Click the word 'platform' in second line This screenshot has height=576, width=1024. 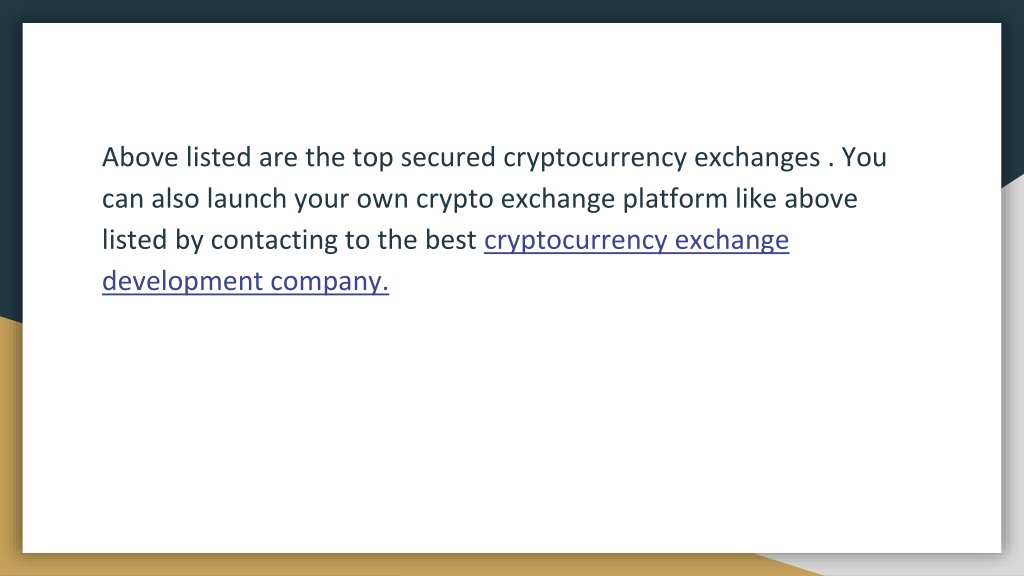point(675,200)
